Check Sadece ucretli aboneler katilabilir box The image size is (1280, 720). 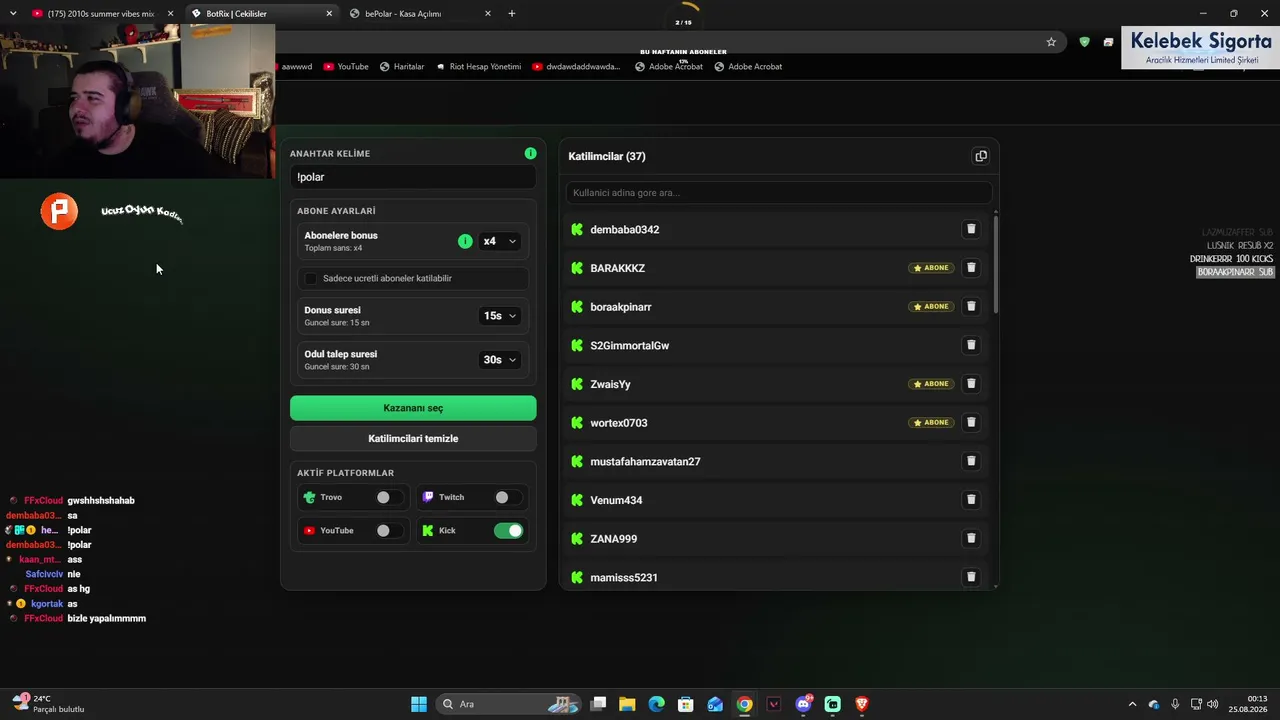click(311, 278)
